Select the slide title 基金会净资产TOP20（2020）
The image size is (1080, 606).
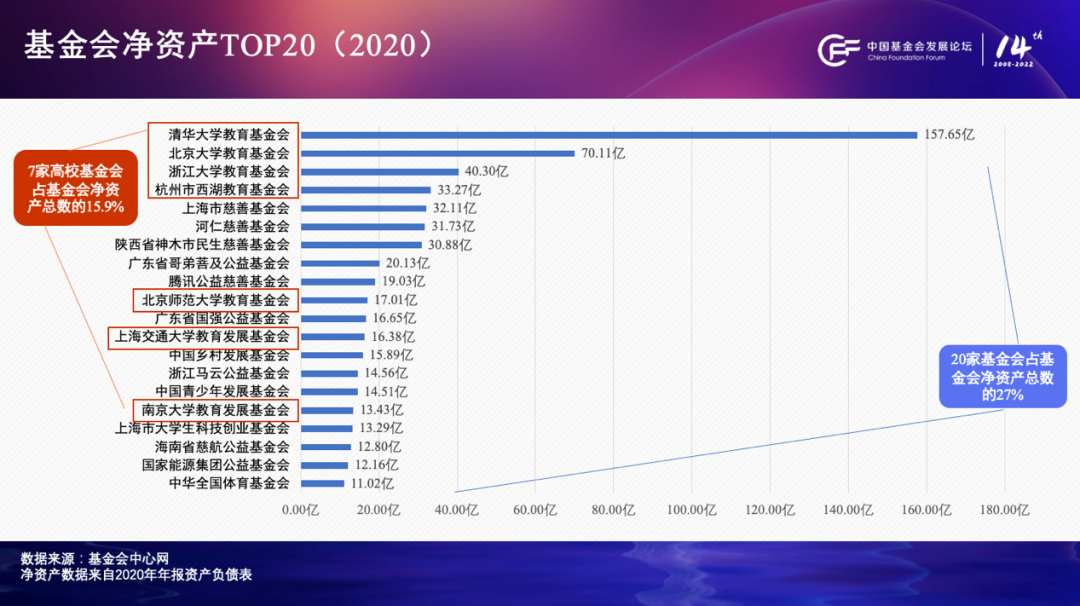point(231,45)
